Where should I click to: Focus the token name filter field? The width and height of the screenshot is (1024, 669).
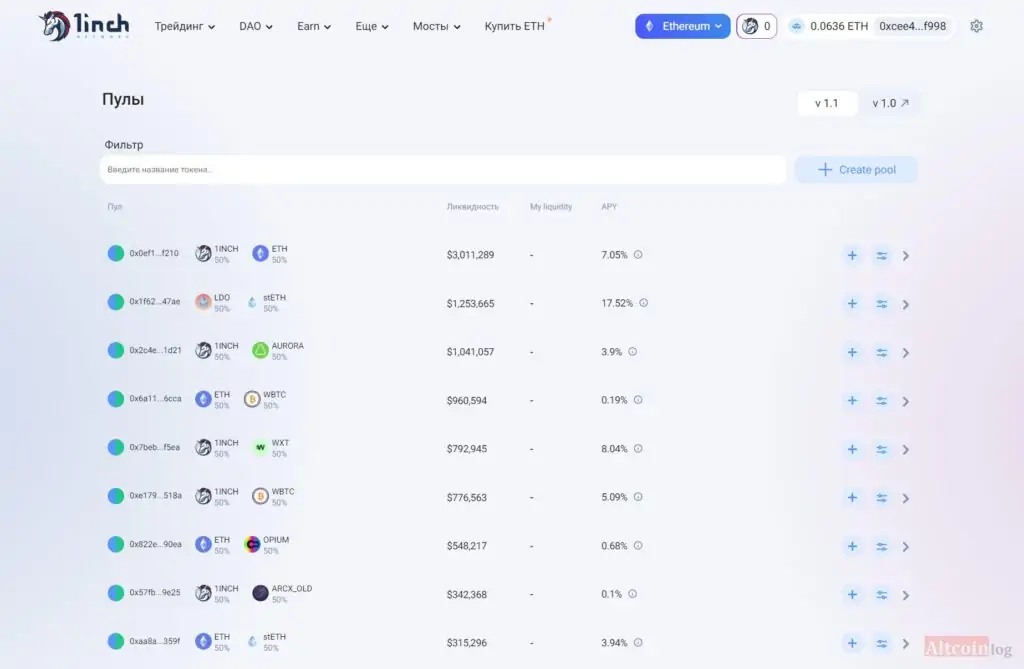click(443, 170)
